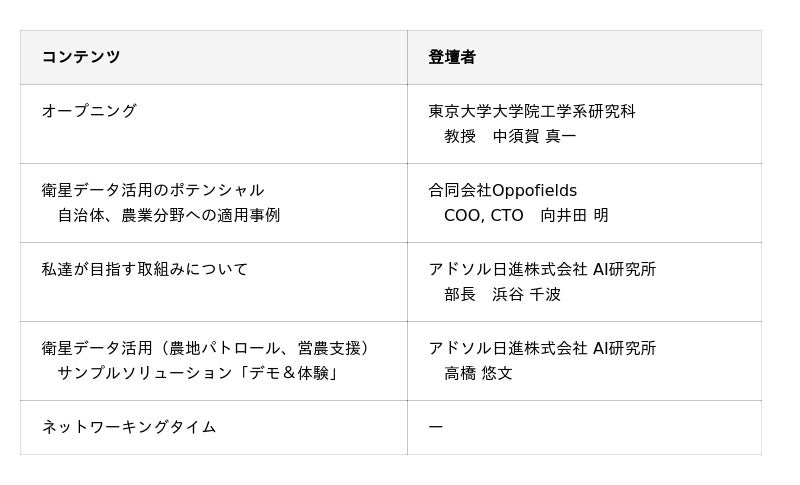Select the オープニング content cell text
800x485 pixels.
click(x=89, y=111)
